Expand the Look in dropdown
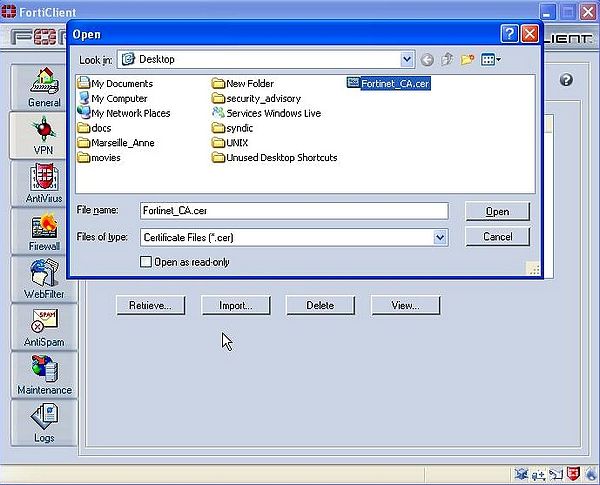 coord(407,60)
